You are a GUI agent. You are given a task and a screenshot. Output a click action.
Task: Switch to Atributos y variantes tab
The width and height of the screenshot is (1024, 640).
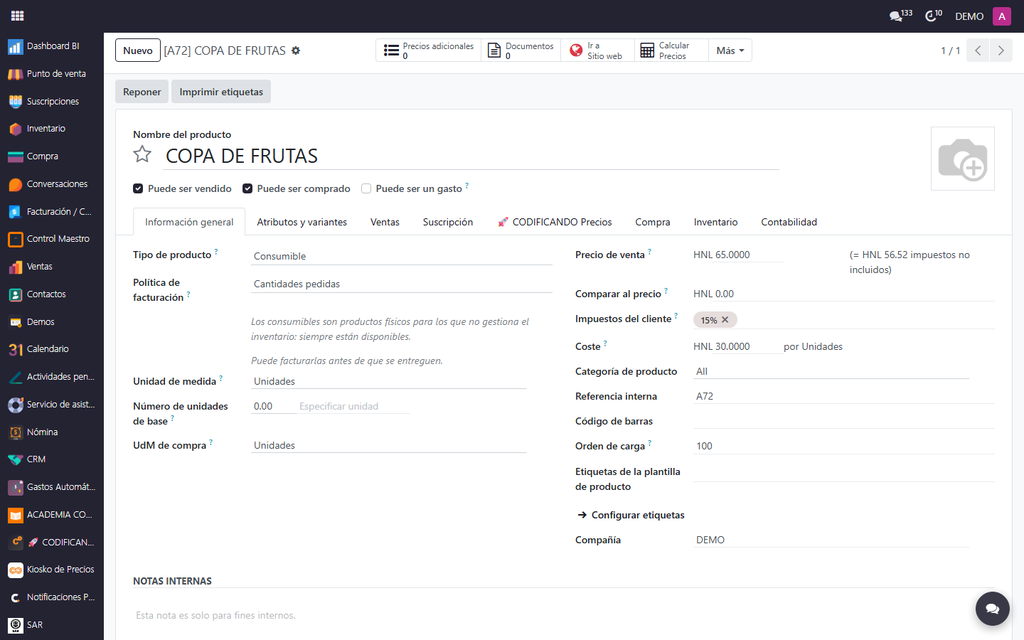point(302,222)
